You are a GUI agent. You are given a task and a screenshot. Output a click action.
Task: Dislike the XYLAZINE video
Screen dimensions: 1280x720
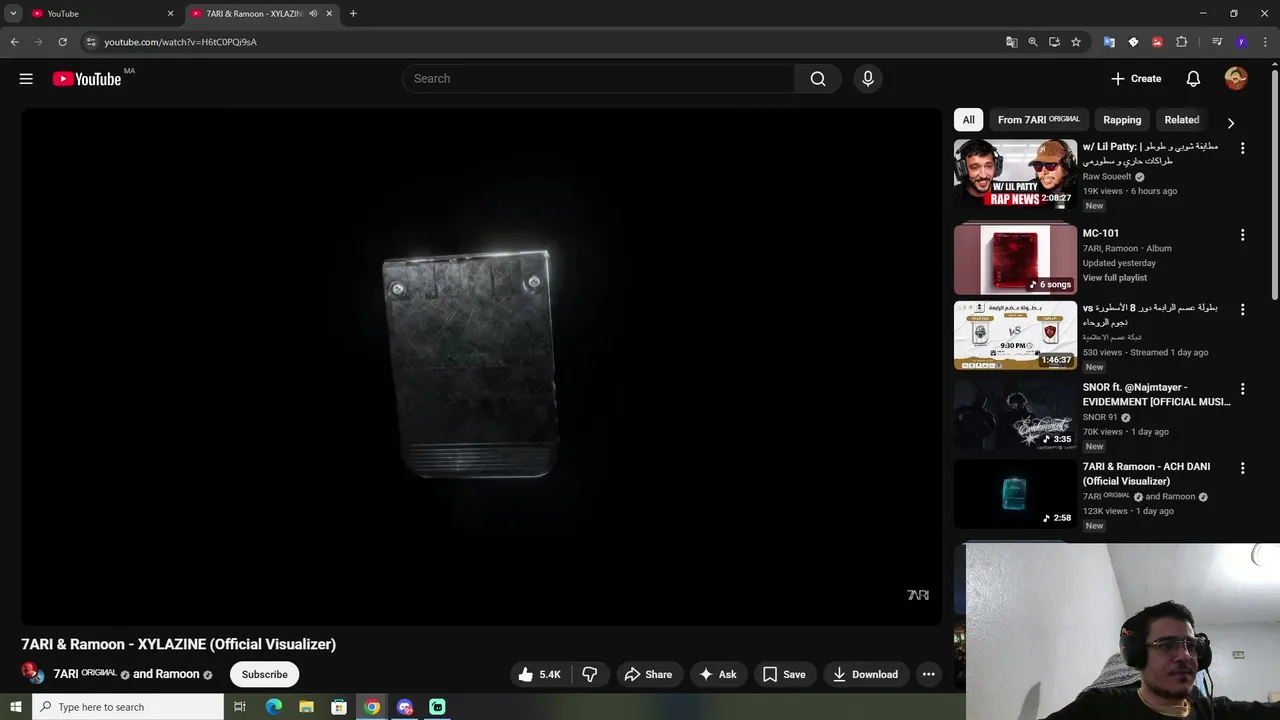[590, 675]
